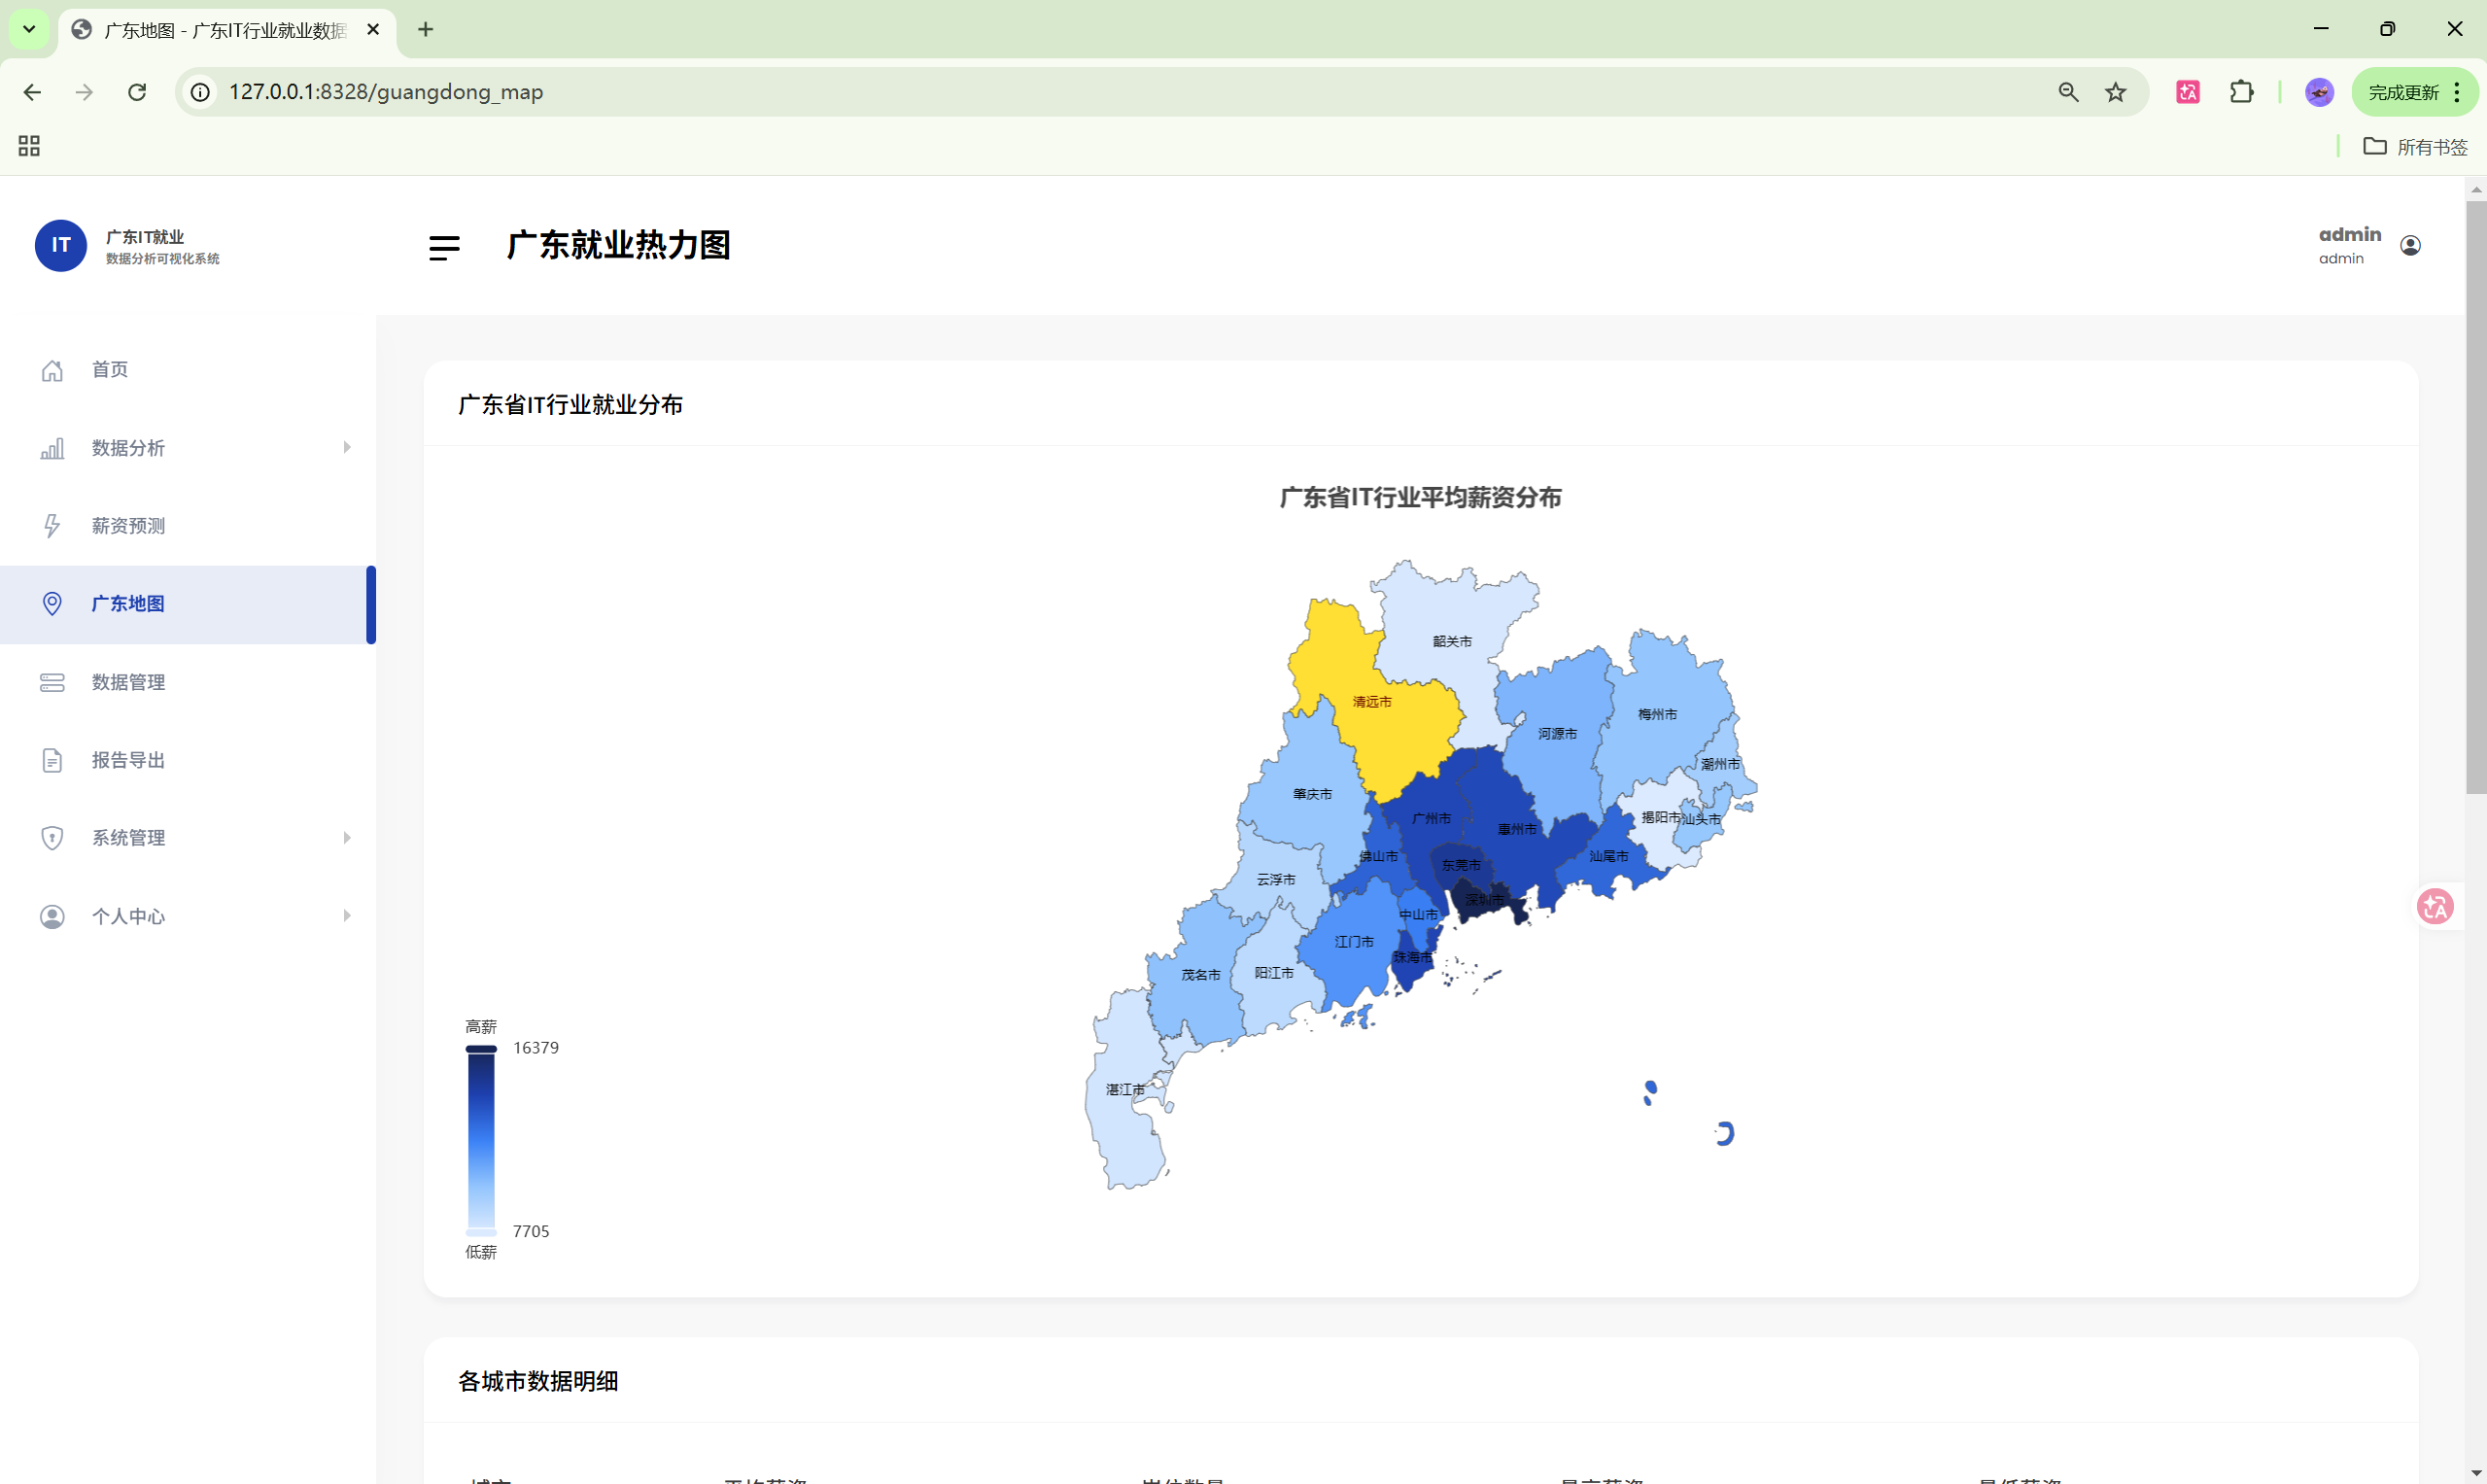Click the 完成更新 button
This screenshot has height=1484, width=2487.
2402,92
